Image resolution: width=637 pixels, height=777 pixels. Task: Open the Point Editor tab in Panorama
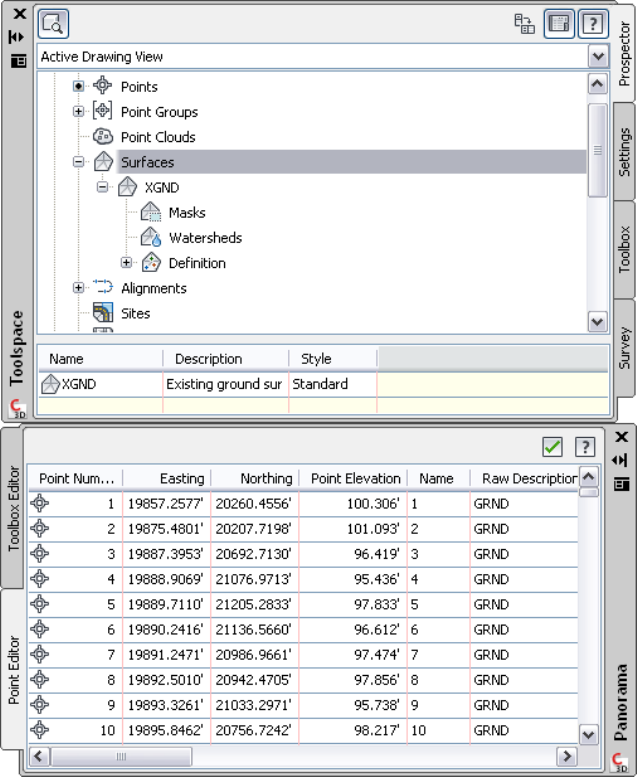point(13,670)
